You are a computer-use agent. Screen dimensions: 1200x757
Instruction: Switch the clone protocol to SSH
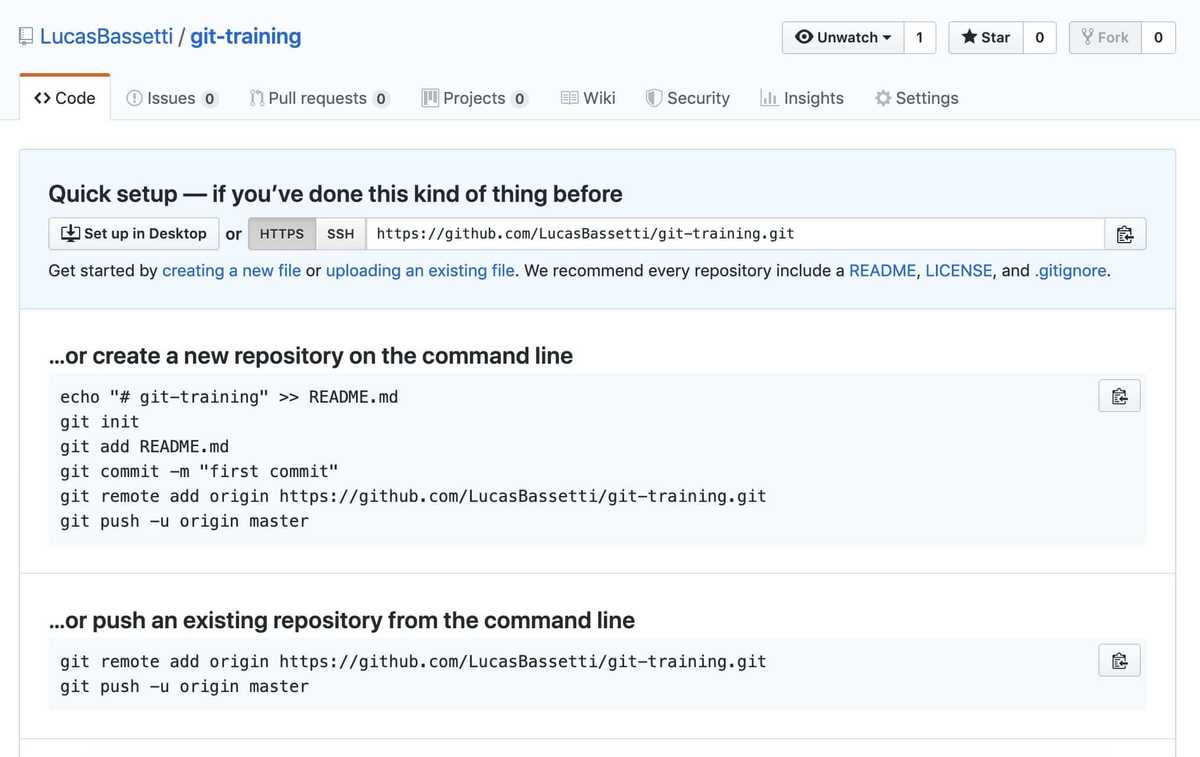click(341, 233)
